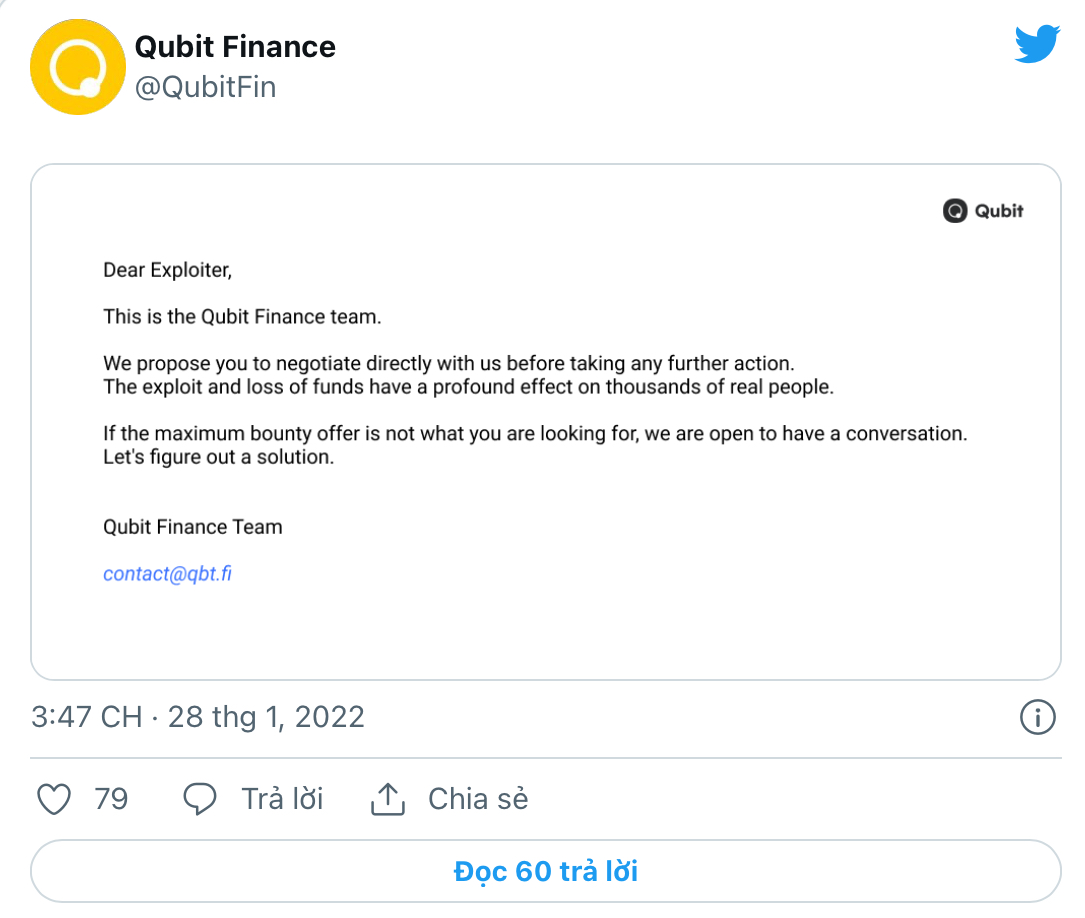
Task: Click the reply speech bubble icon
Action: click(200, 799)
